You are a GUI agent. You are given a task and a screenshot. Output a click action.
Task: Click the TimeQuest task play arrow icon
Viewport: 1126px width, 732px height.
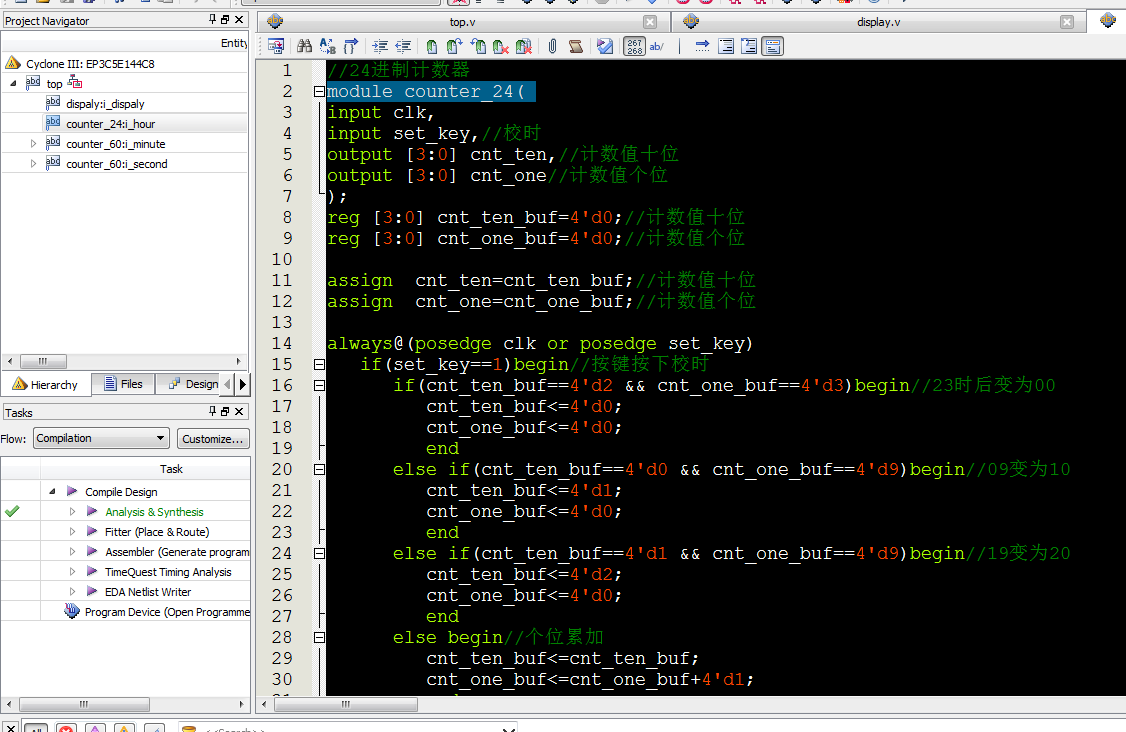(92, 572)
